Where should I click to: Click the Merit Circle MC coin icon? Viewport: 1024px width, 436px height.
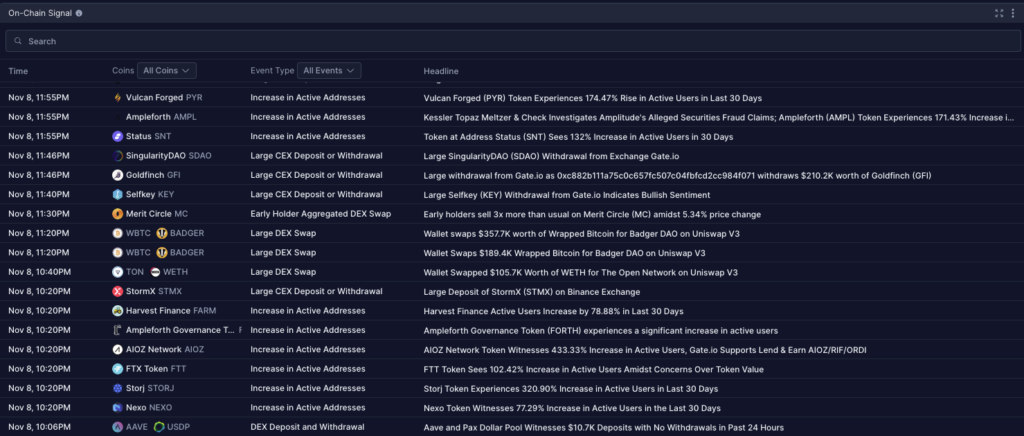(x=118, y=214)
